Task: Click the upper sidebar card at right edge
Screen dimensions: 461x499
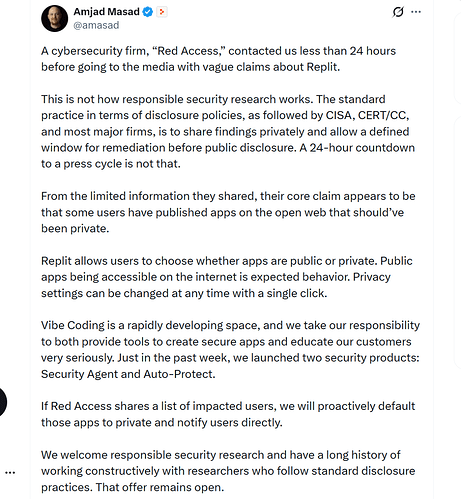Action: click(458, 58)
